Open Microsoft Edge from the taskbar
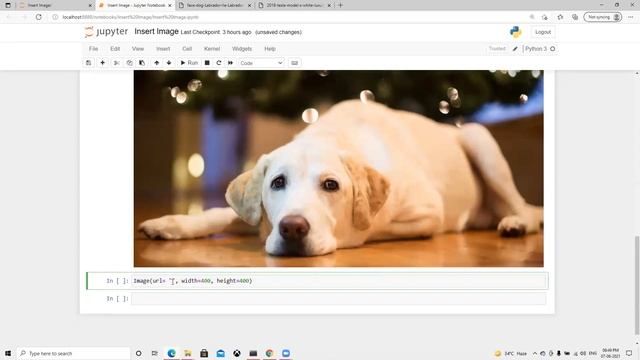The width and height of the screenshot is (640, 360). [x=171, y=353]
